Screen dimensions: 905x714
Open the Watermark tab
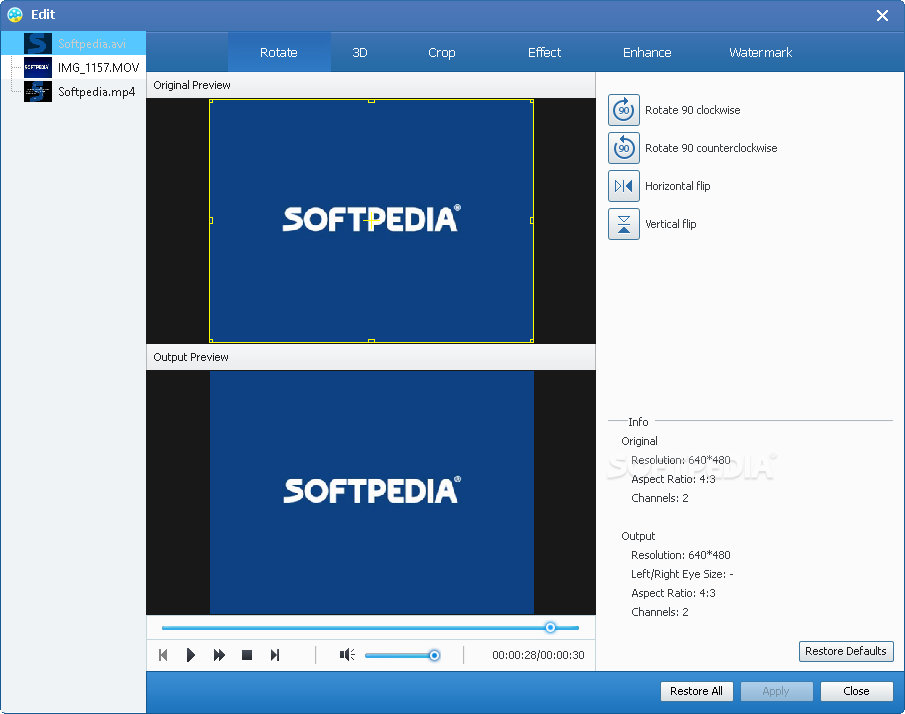pos(760,53)
